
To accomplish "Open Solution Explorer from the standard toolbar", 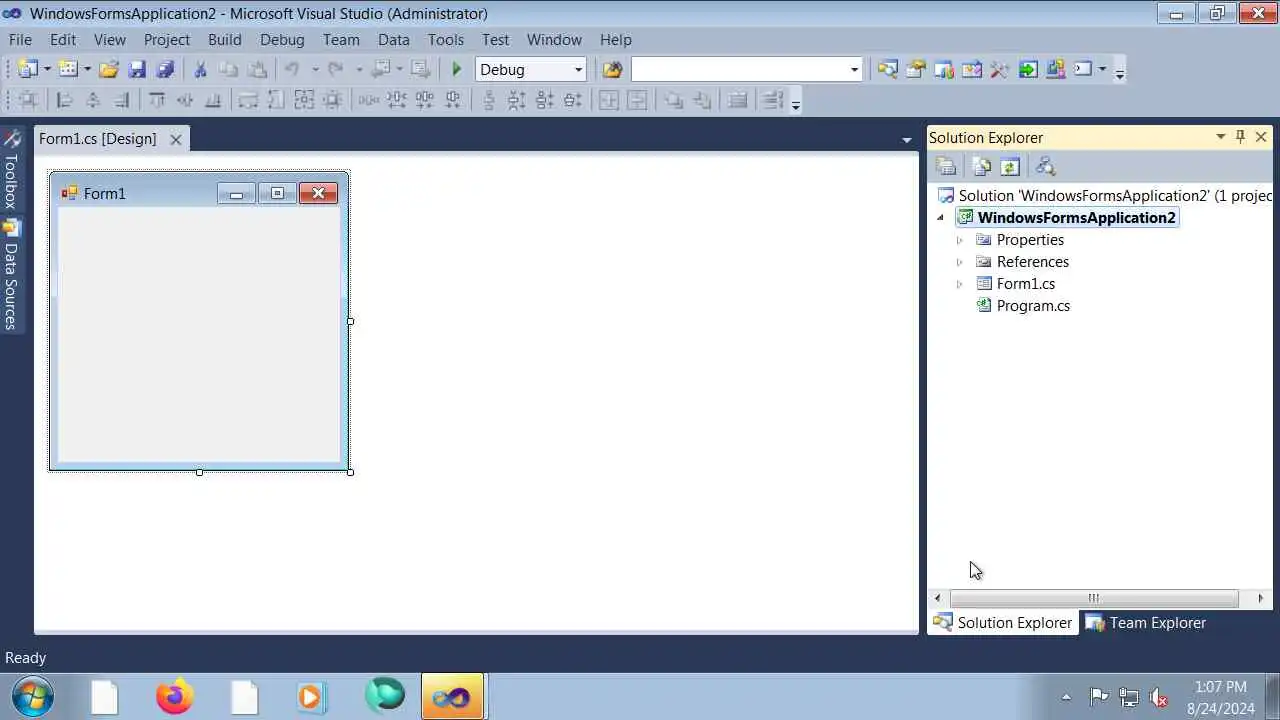I will click(x=888, y=69).
